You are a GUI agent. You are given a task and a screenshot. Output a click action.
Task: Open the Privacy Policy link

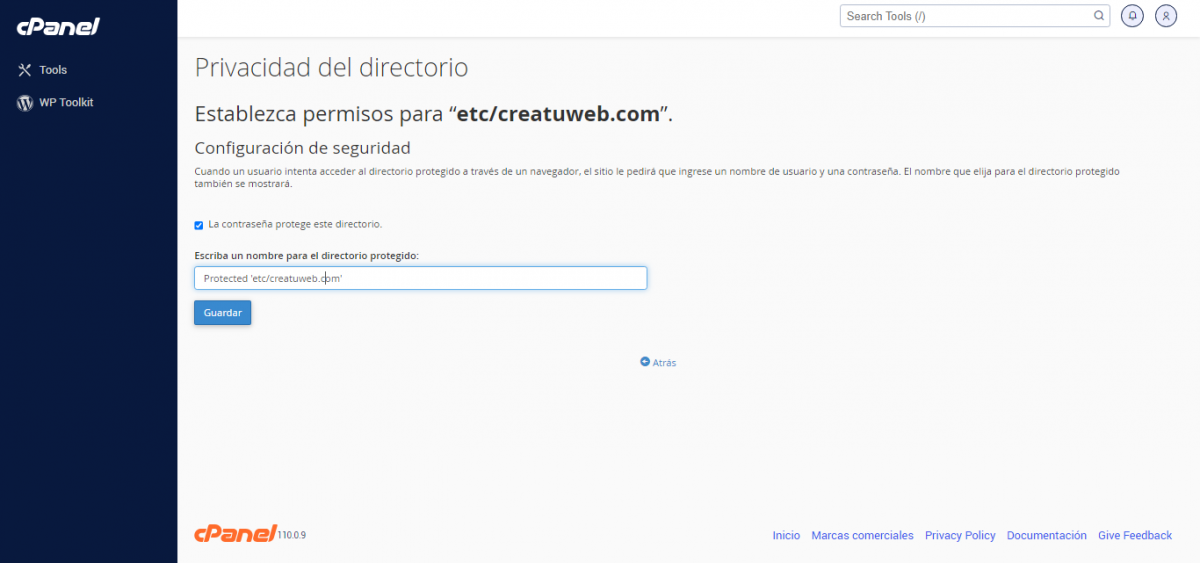pos(960,536)
